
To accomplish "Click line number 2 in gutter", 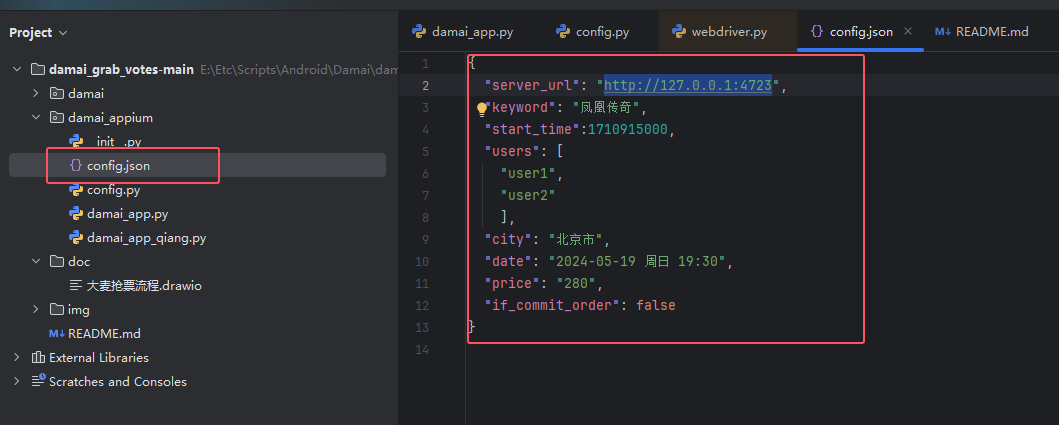I will (x=425, y=85).
